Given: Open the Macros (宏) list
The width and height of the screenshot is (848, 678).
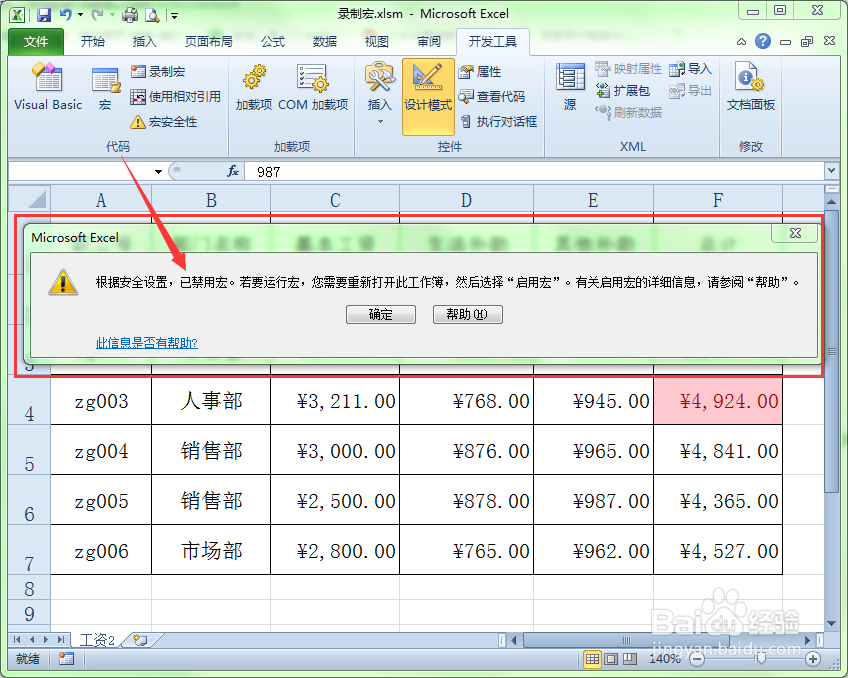Looking at the screenshot, I should coord(105,89).
